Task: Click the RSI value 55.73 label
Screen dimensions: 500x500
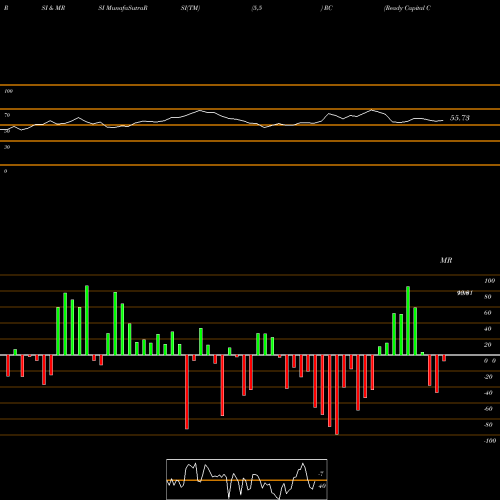Action: click(x=460, y=118)
